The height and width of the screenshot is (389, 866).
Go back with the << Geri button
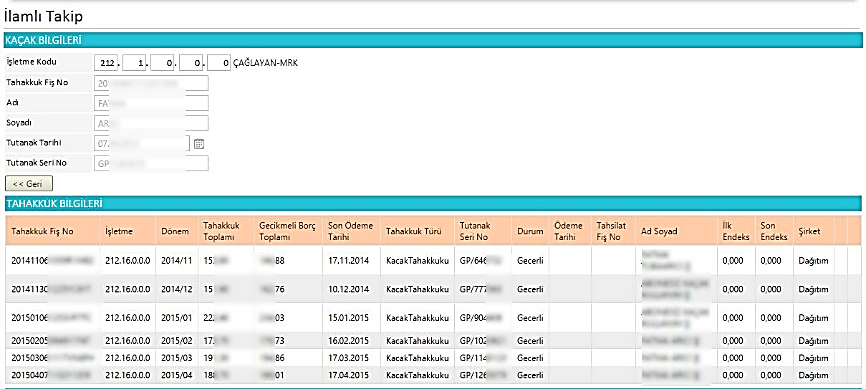(29, 183)
